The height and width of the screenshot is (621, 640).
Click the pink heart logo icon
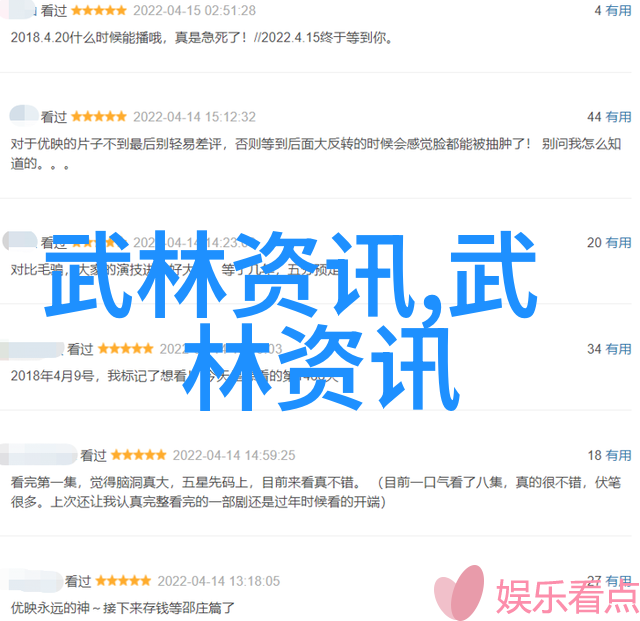click(459, 592)
